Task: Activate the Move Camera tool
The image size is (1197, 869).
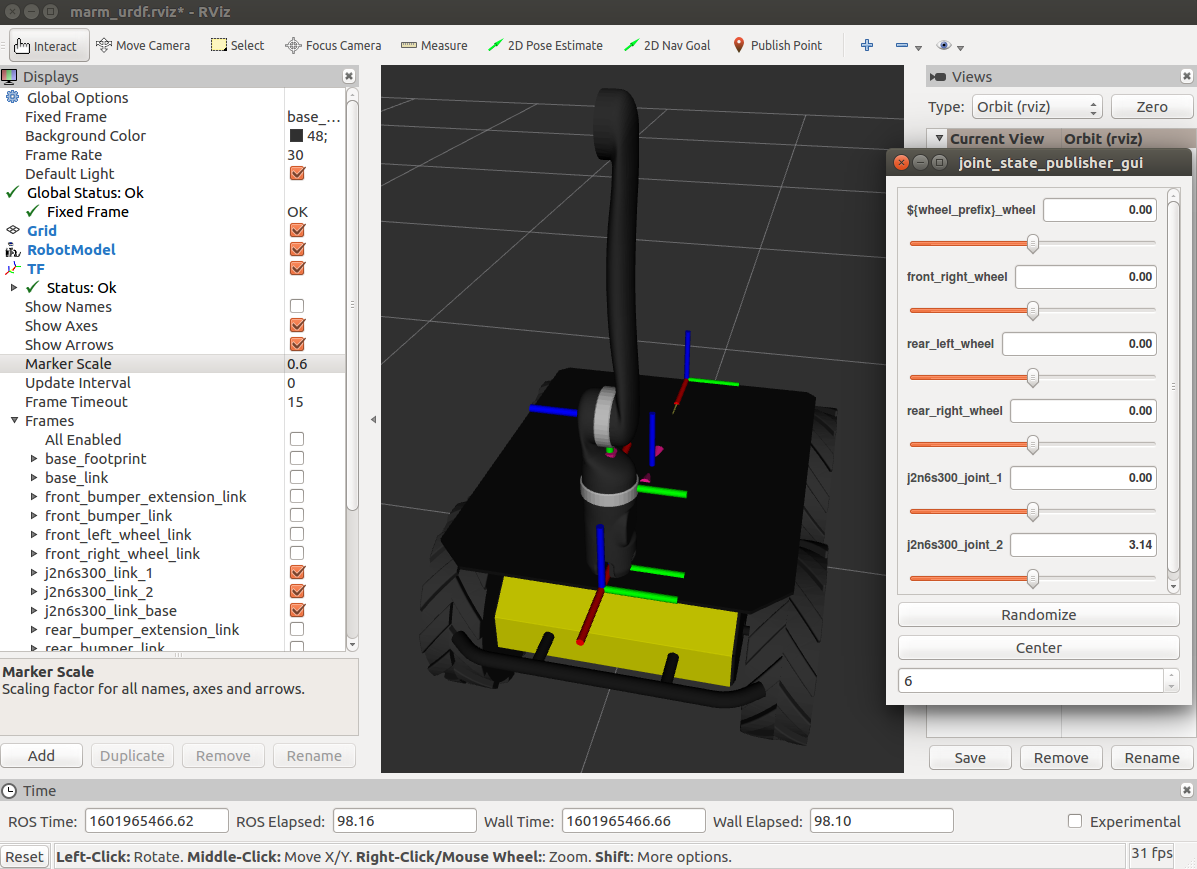Action: pyautogui.click(x=143, y=46)
